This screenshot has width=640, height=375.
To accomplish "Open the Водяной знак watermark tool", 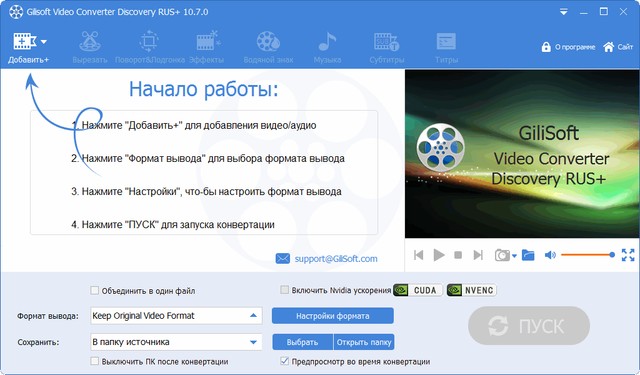I will click(x=268, y=47).
